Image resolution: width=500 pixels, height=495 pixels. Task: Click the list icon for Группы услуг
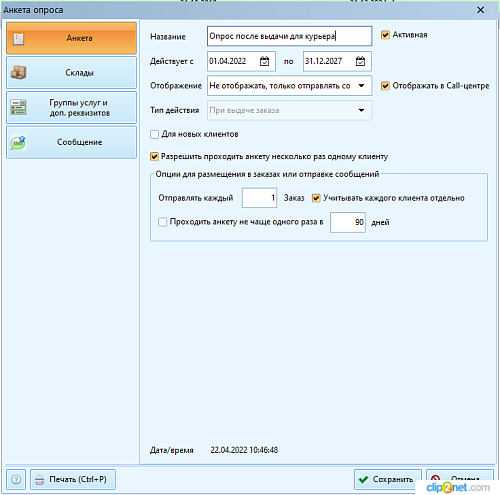(18, 107)
